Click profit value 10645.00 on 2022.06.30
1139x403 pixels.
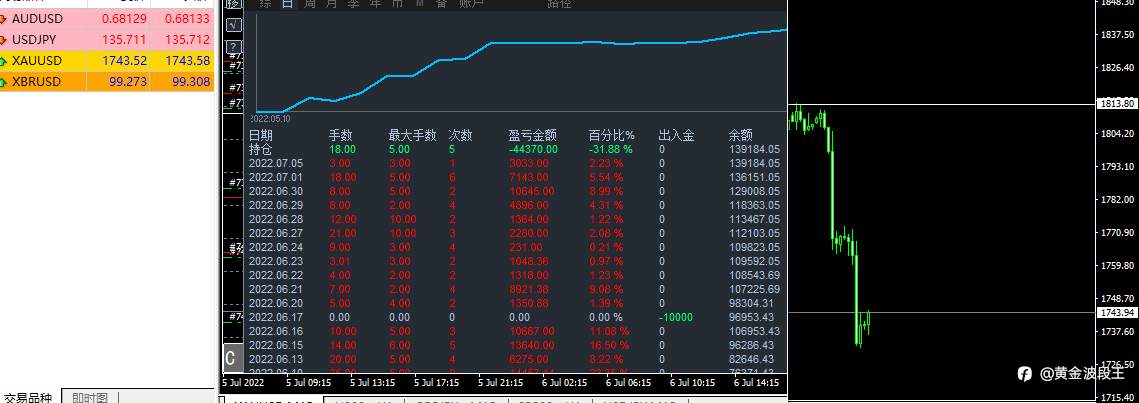tap(532, 192)
